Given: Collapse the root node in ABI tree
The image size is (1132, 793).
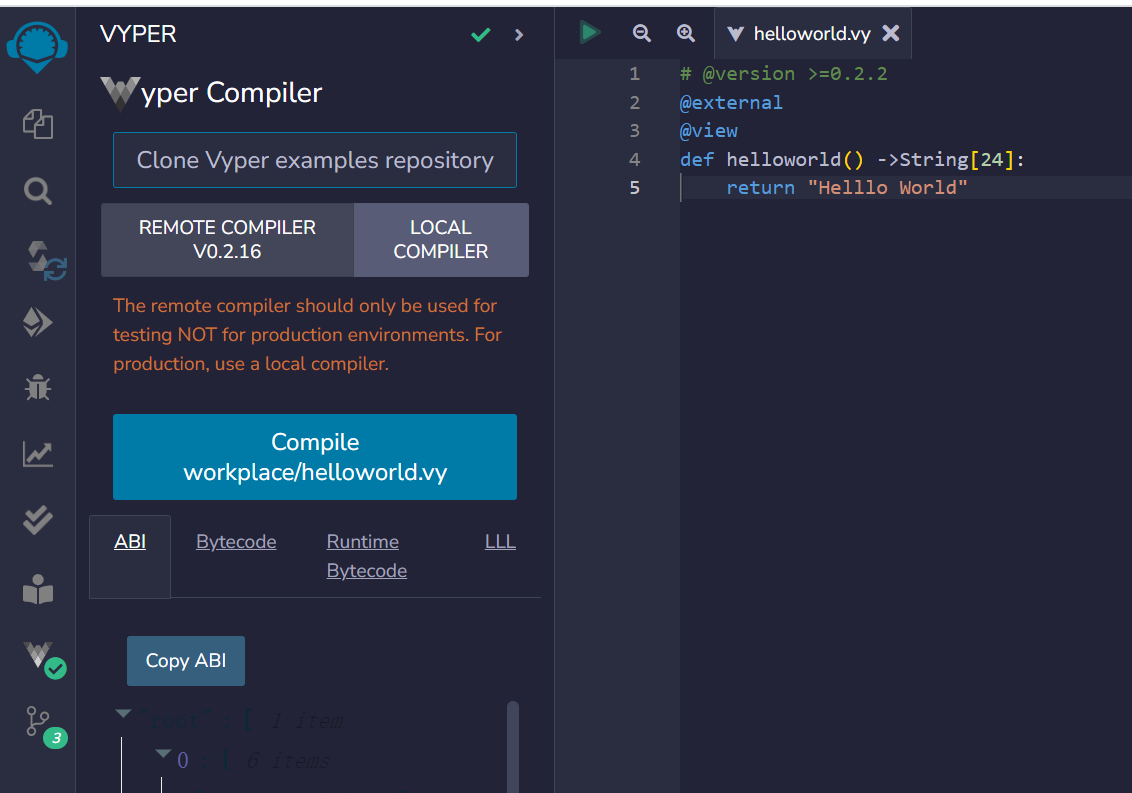Looking at the screenshot, I should point(123,714).
